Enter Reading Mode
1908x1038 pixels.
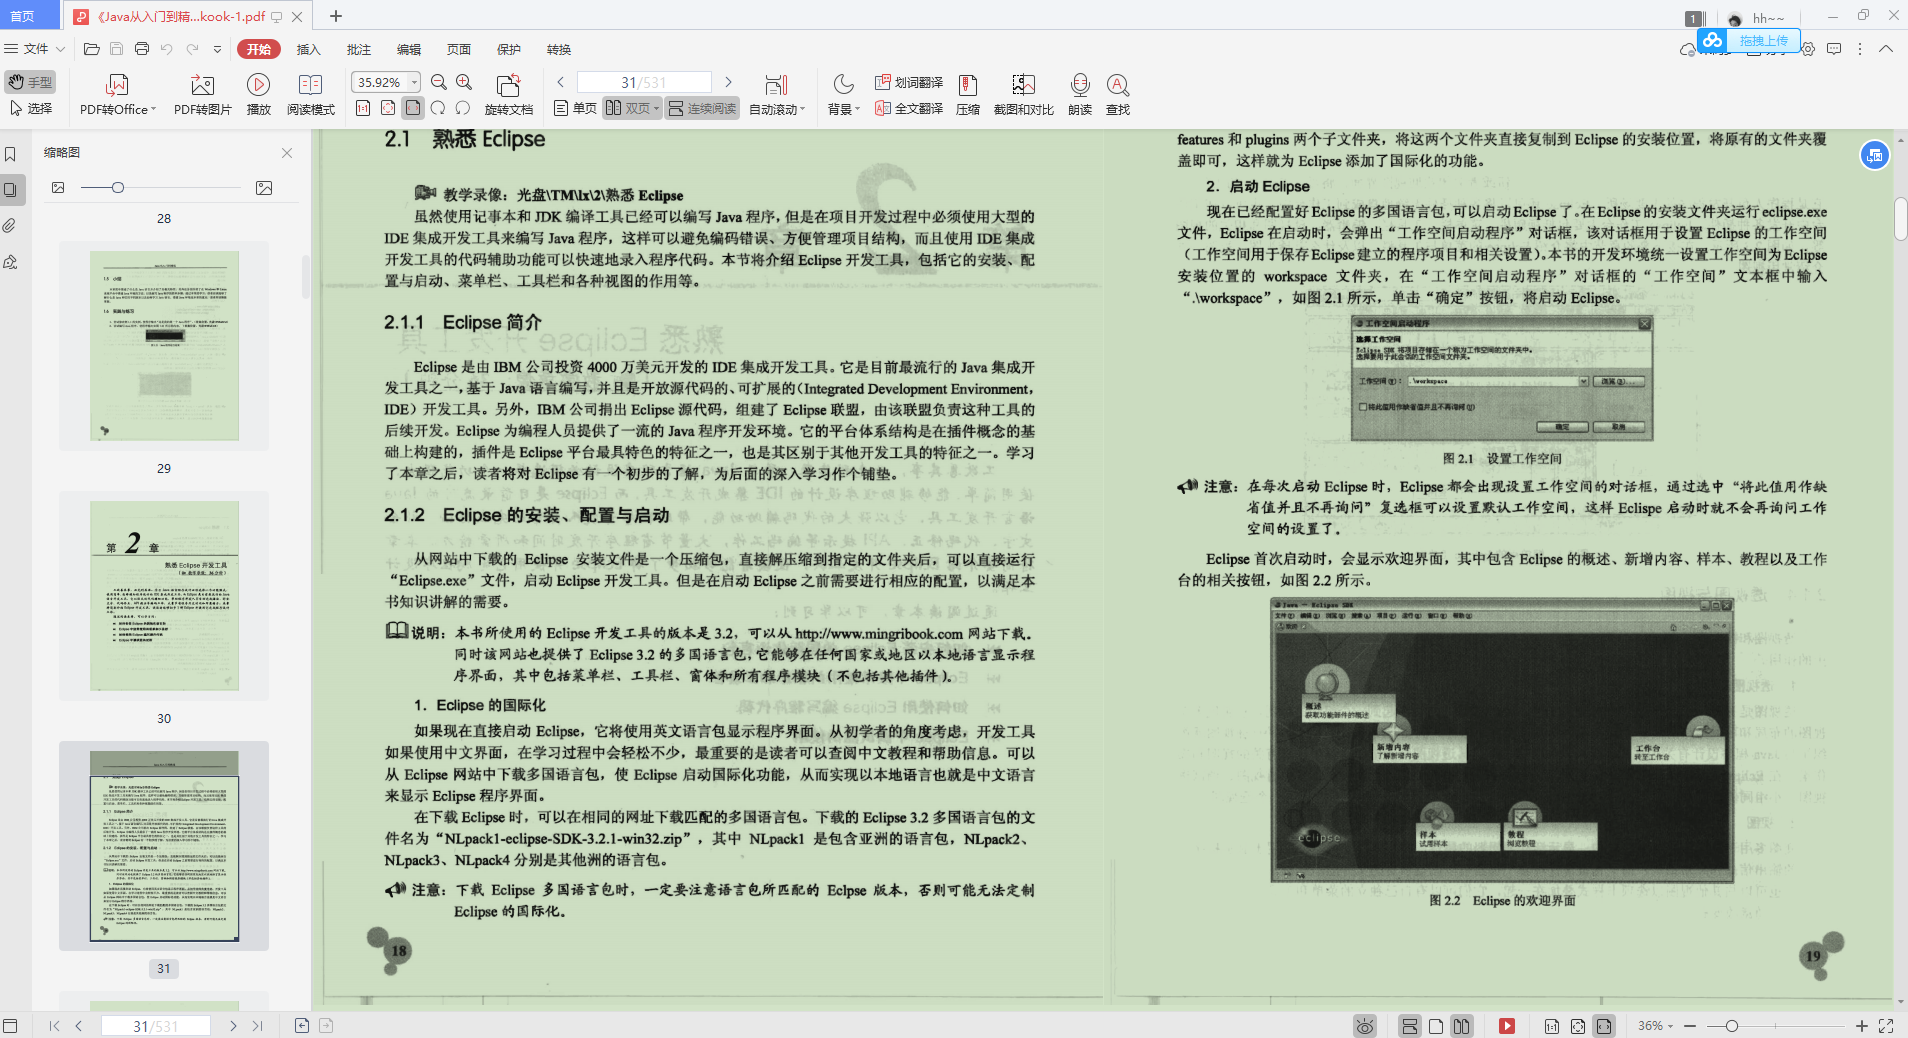311,95
